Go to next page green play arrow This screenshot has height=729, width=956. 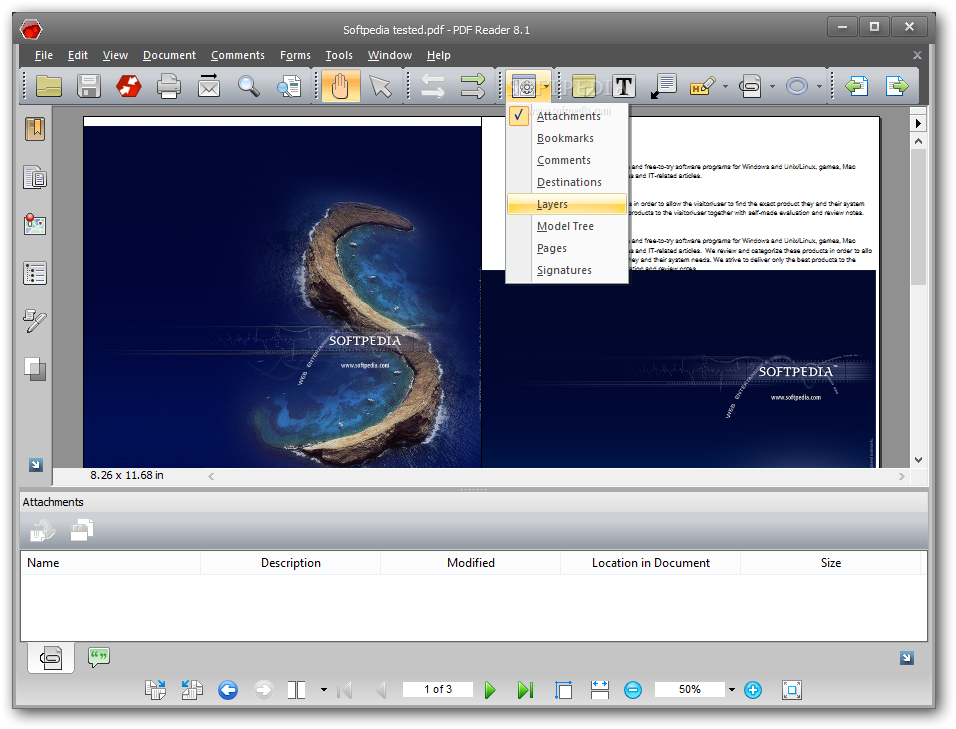(490, 690)
